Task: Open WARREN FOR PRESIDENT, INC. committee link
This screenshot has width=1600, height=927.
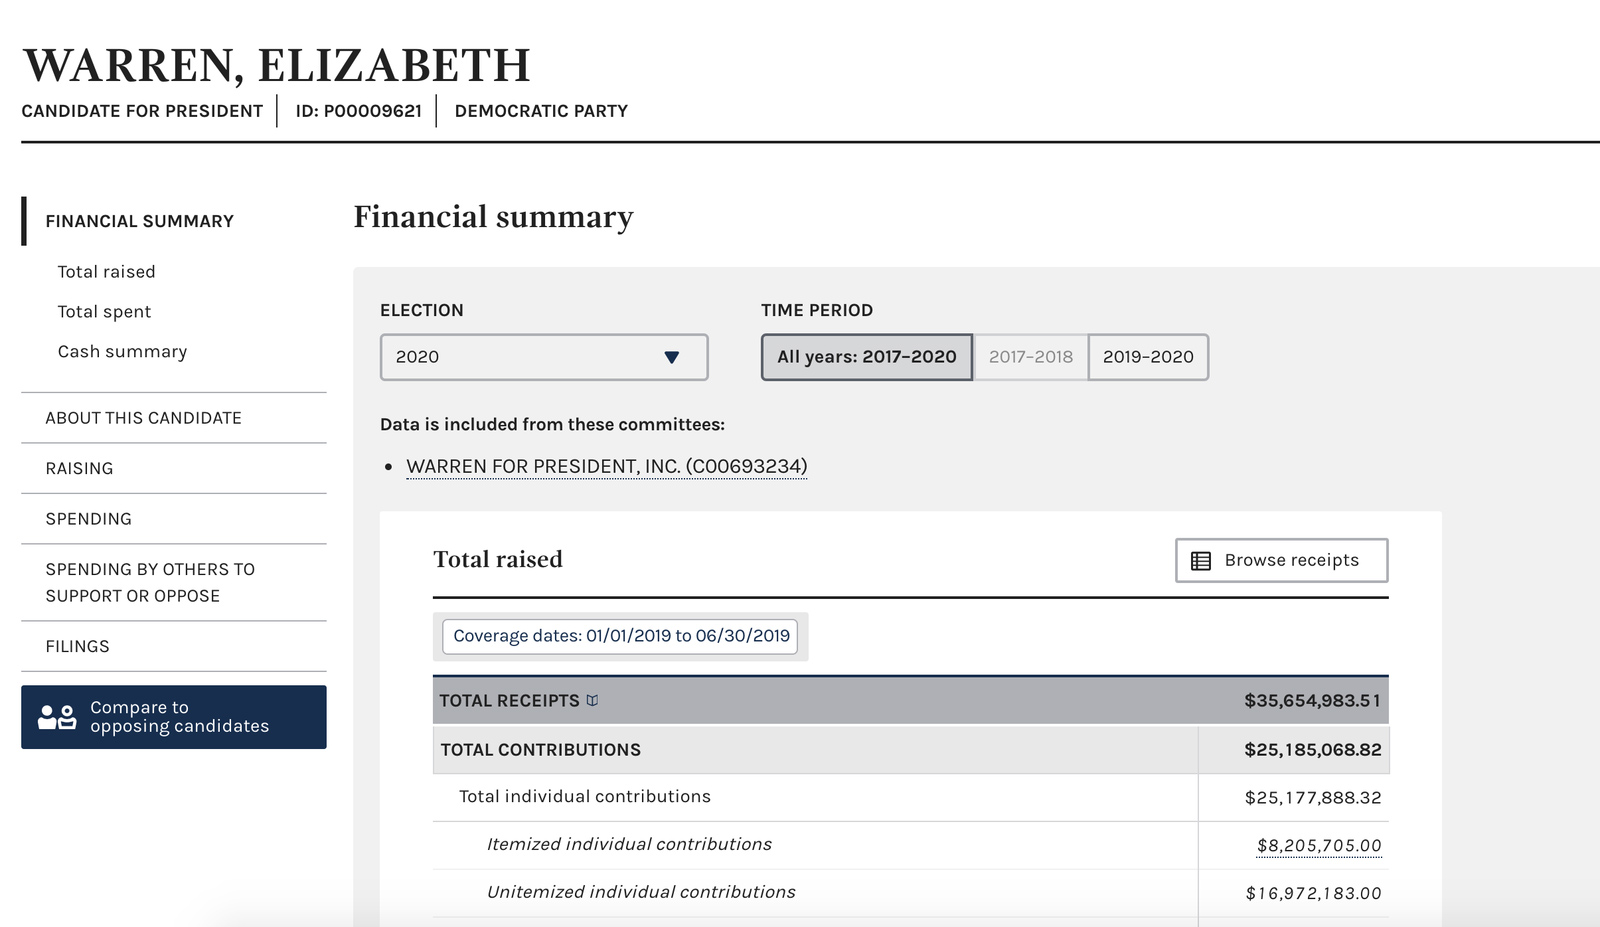Action: click(x=605, y=466)
